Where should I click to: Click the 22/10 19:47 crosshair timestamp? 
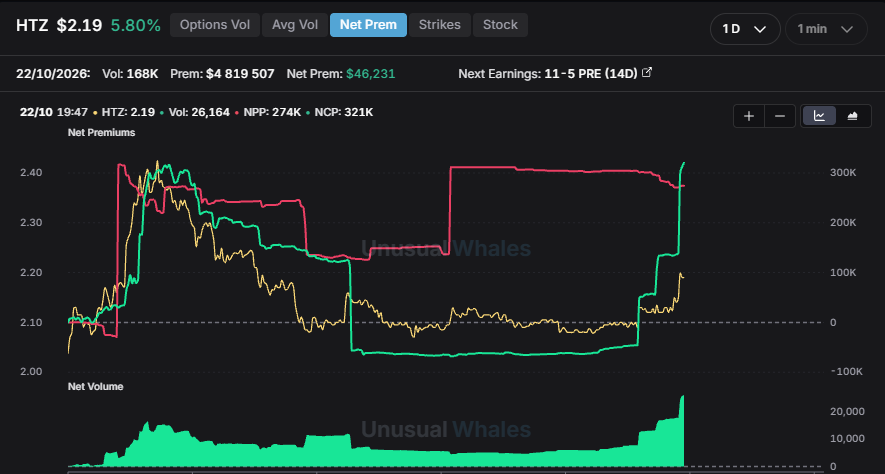53,112
